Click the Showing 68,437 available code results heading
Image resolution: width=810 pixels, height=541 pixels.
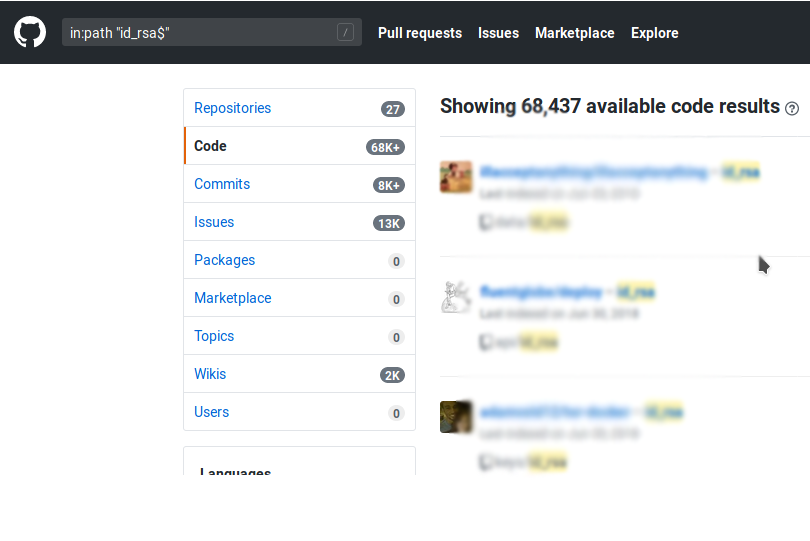[x=610, y=106]
